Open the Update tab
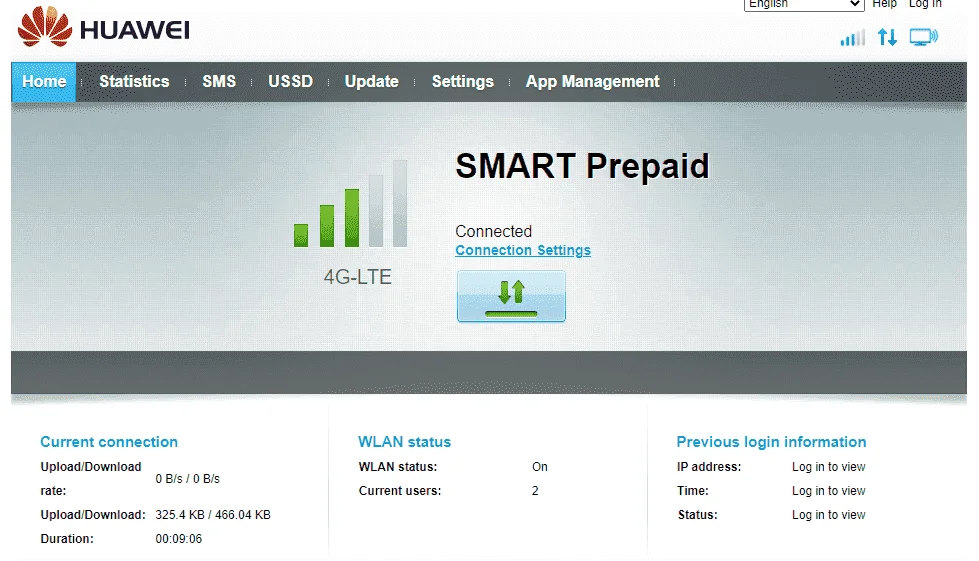Viewport: 979px width, 561px height. coord(371,82)
